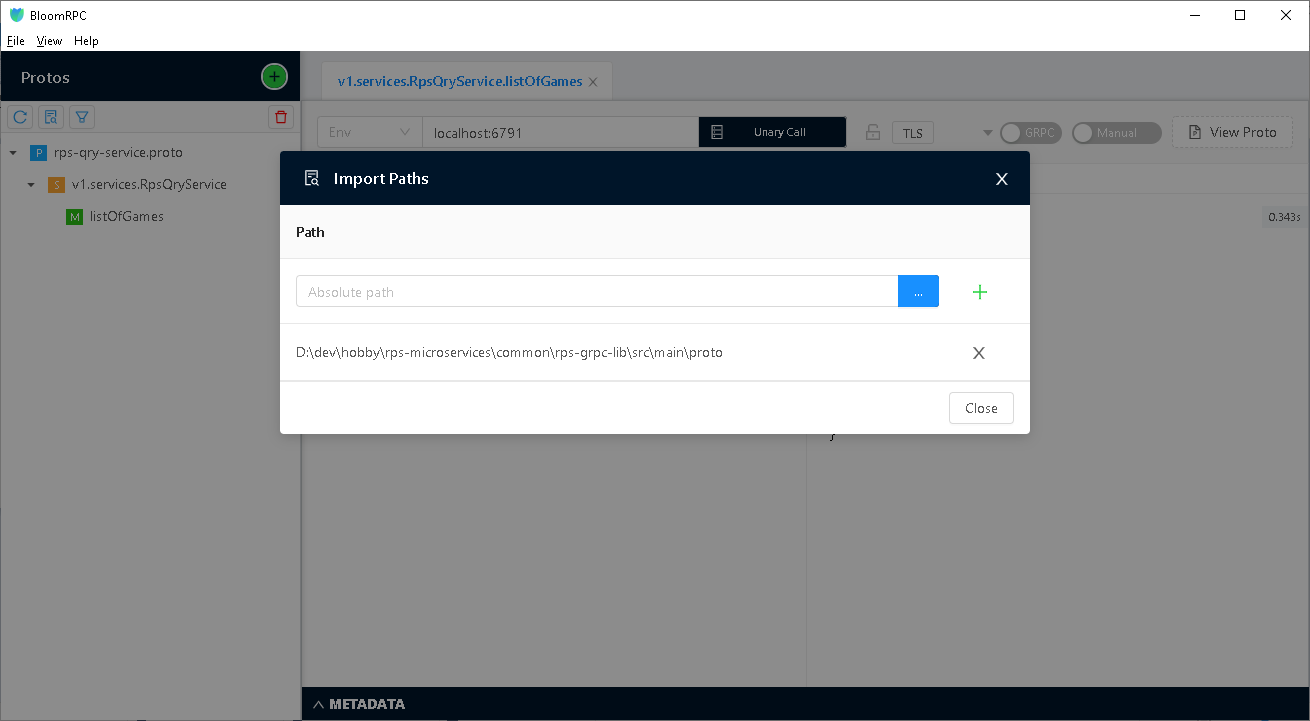The image size is (1310, 721).
Task: Click the green add proto button
Action: 274,76
